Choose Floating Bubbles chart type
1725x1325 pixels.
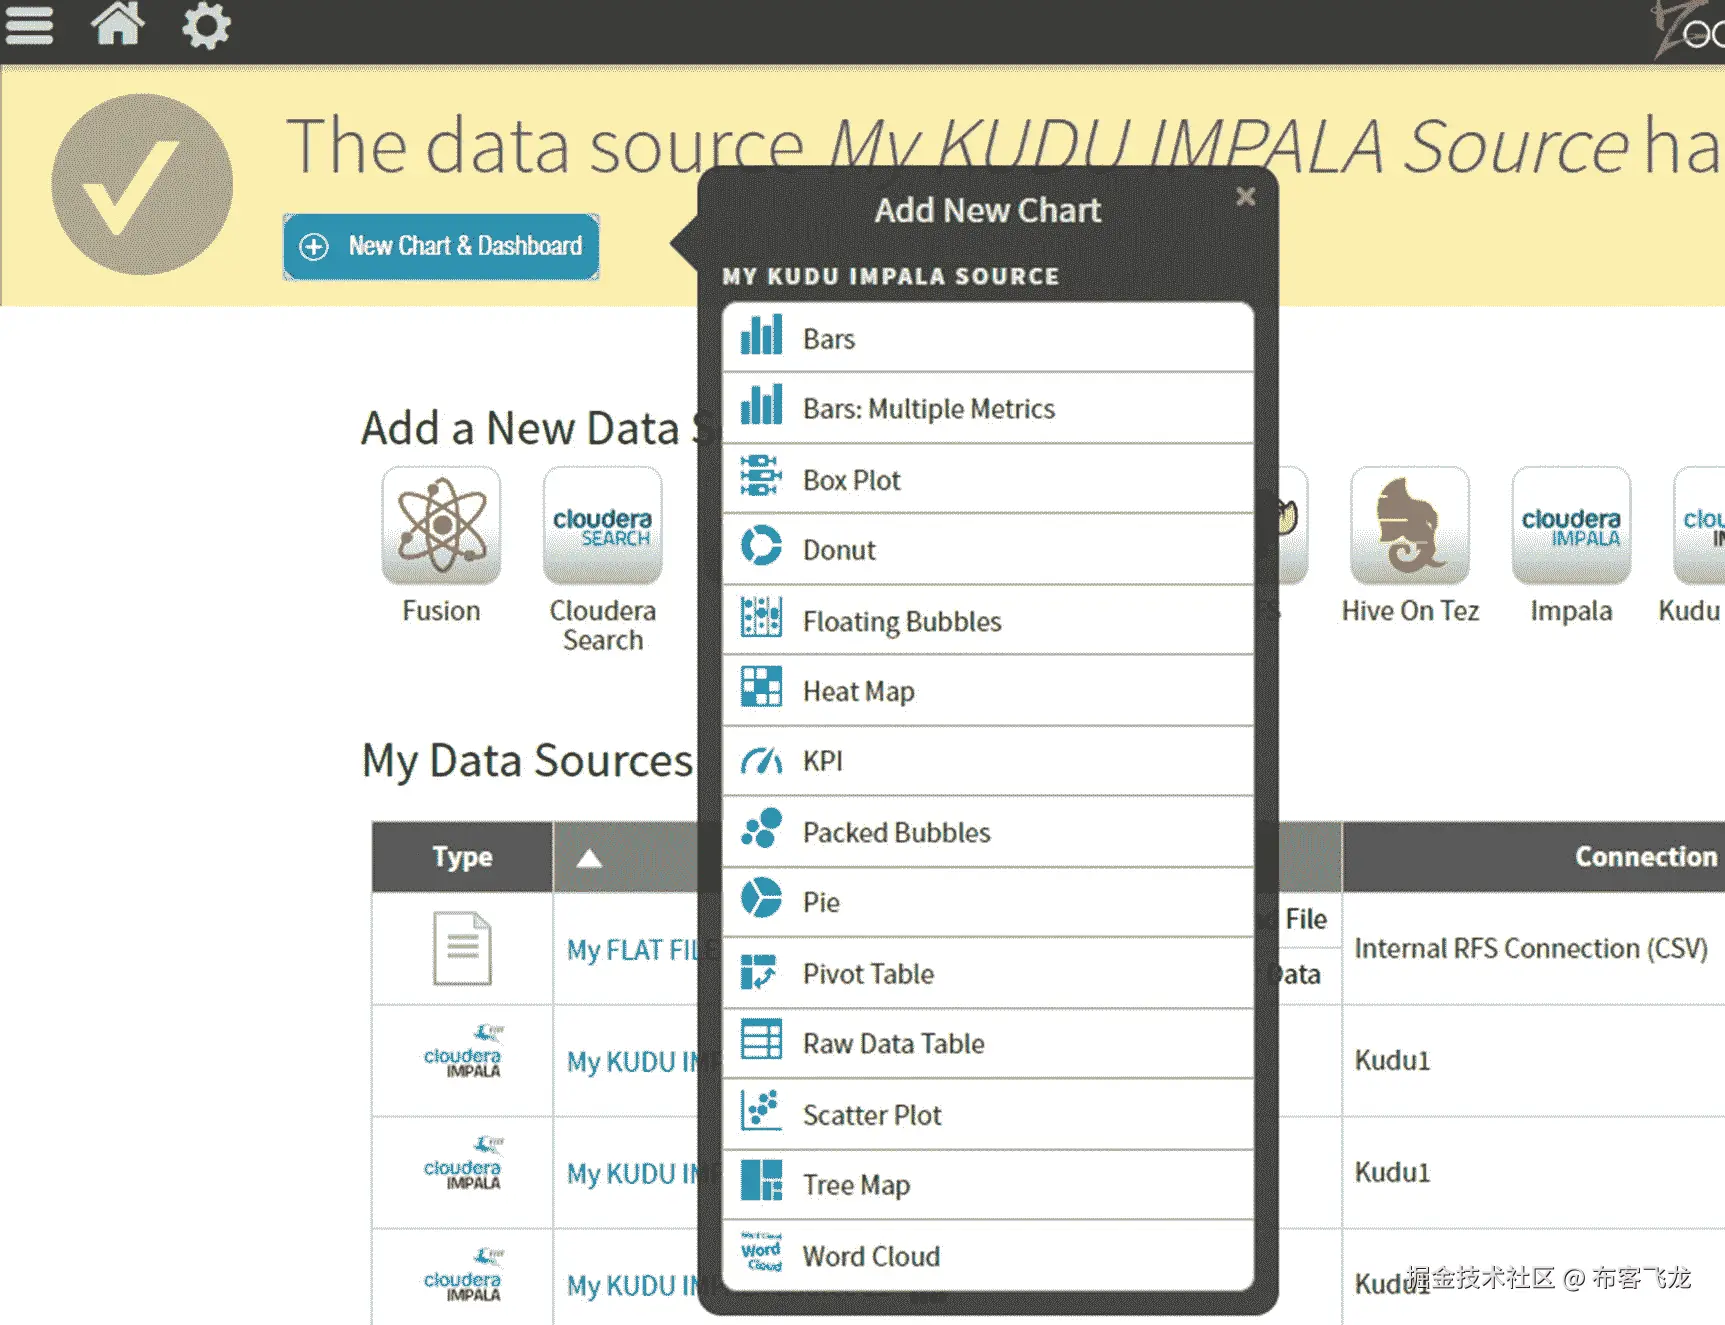point(988,620)
